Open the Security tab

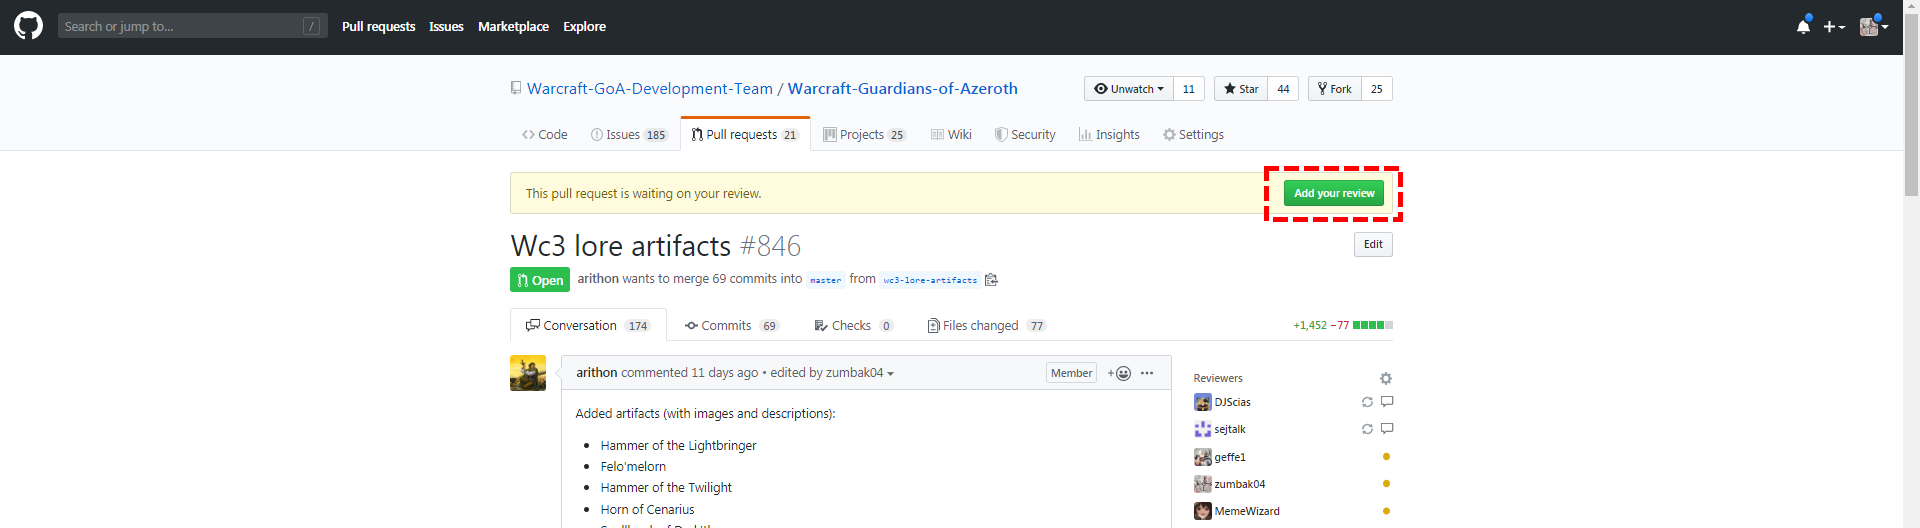point(1025,135)
